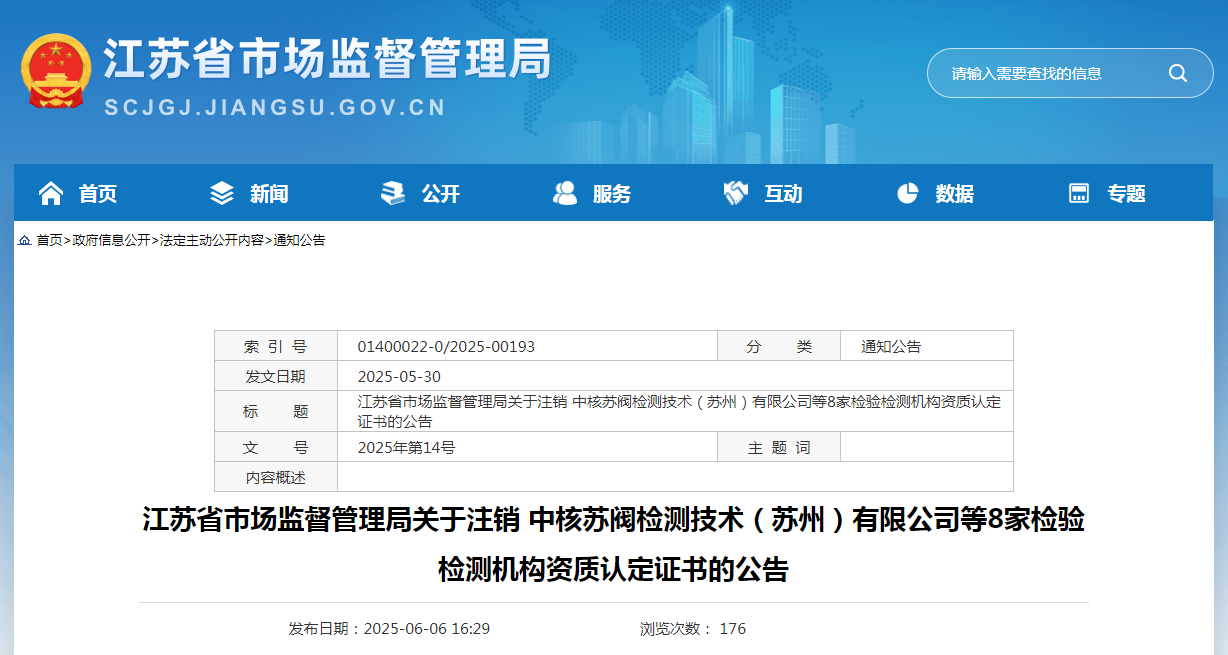Click the 主题词 label cell
The height and width of the screenshot is (655, 1228).
(x=779, y=447)
